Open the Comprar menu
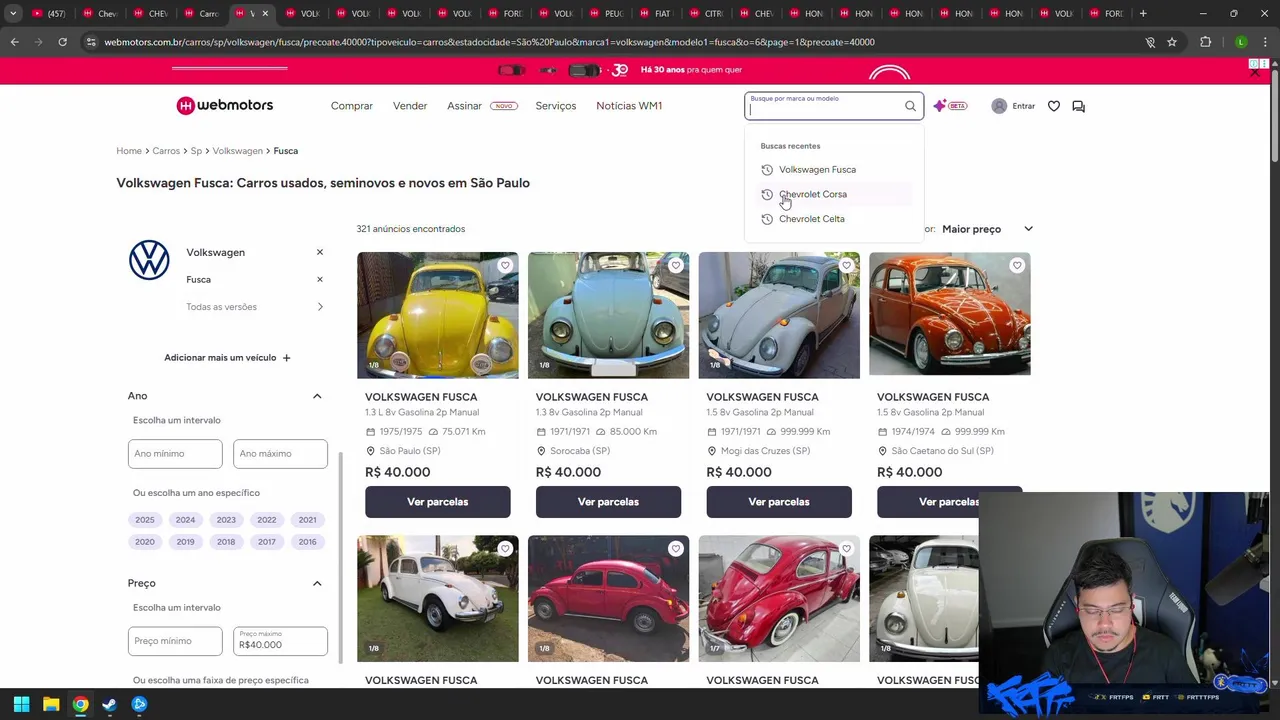The image size is (1280, 720). [352, 106]
